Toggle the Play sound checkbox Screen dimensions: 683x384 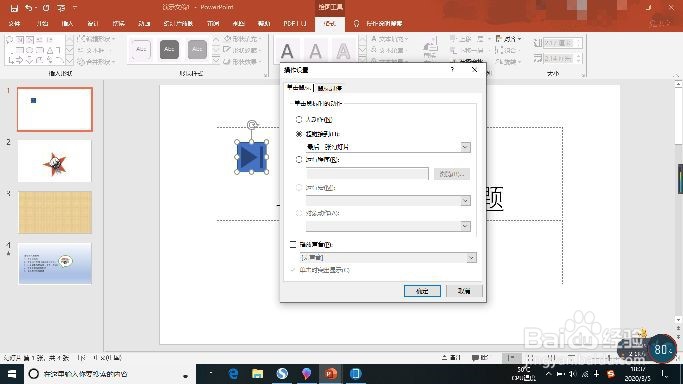tap(293, 245)
